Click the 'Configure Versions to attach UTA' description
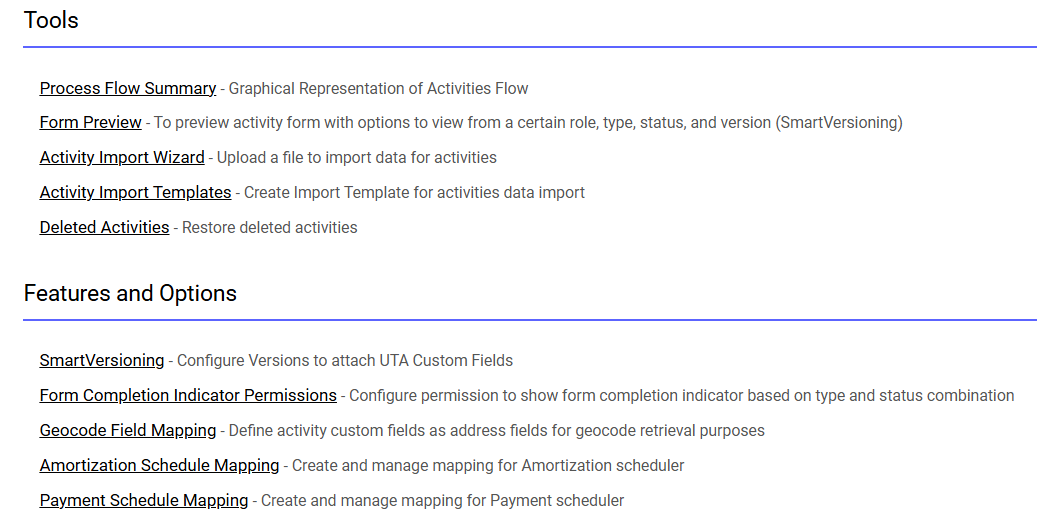The height and width of the screenshot is (516, 1037). click(x=345, y=361)
